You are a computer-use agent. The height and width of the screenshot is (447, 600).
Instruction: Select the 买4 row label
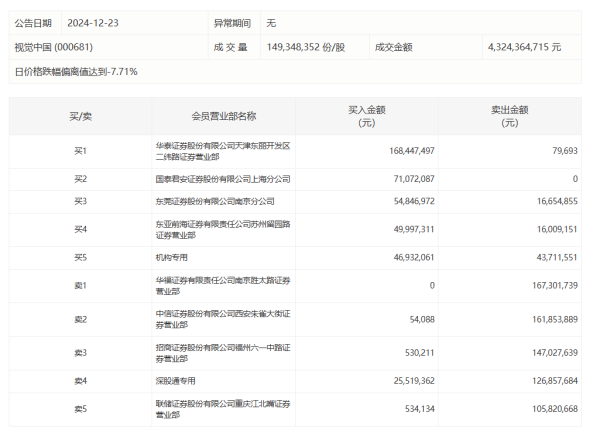(x=80, y=230)
